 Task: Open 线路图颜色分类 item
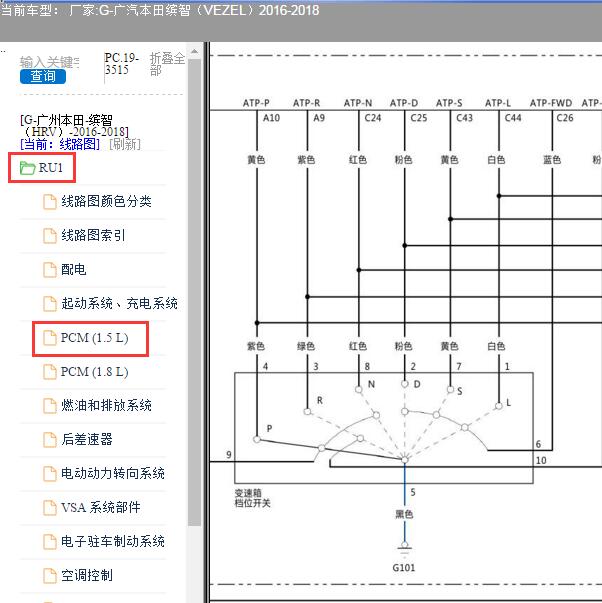click(106, 202)
